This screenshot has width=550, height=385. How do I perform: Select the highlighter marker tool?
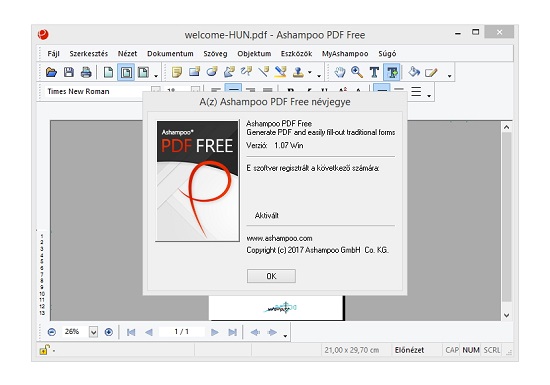coord(281,72)
